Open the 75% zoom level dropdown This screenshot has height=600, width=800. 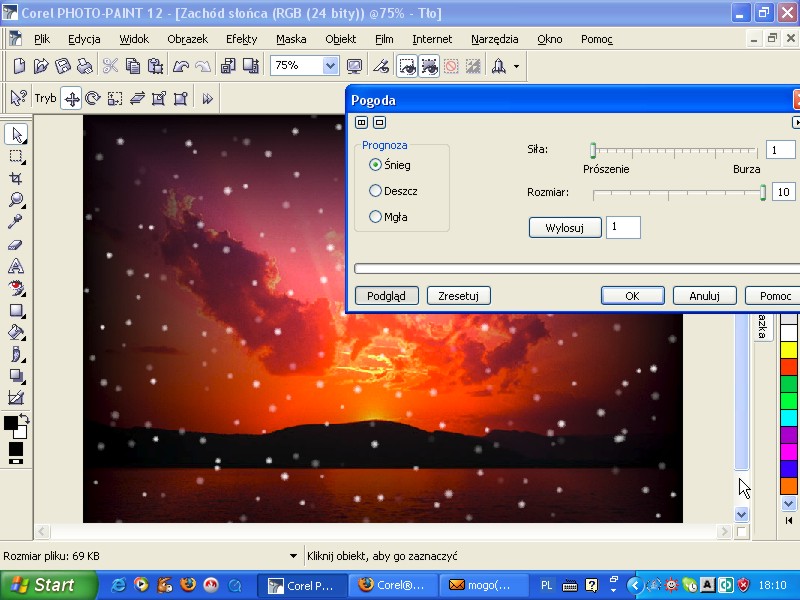[330, 66]
